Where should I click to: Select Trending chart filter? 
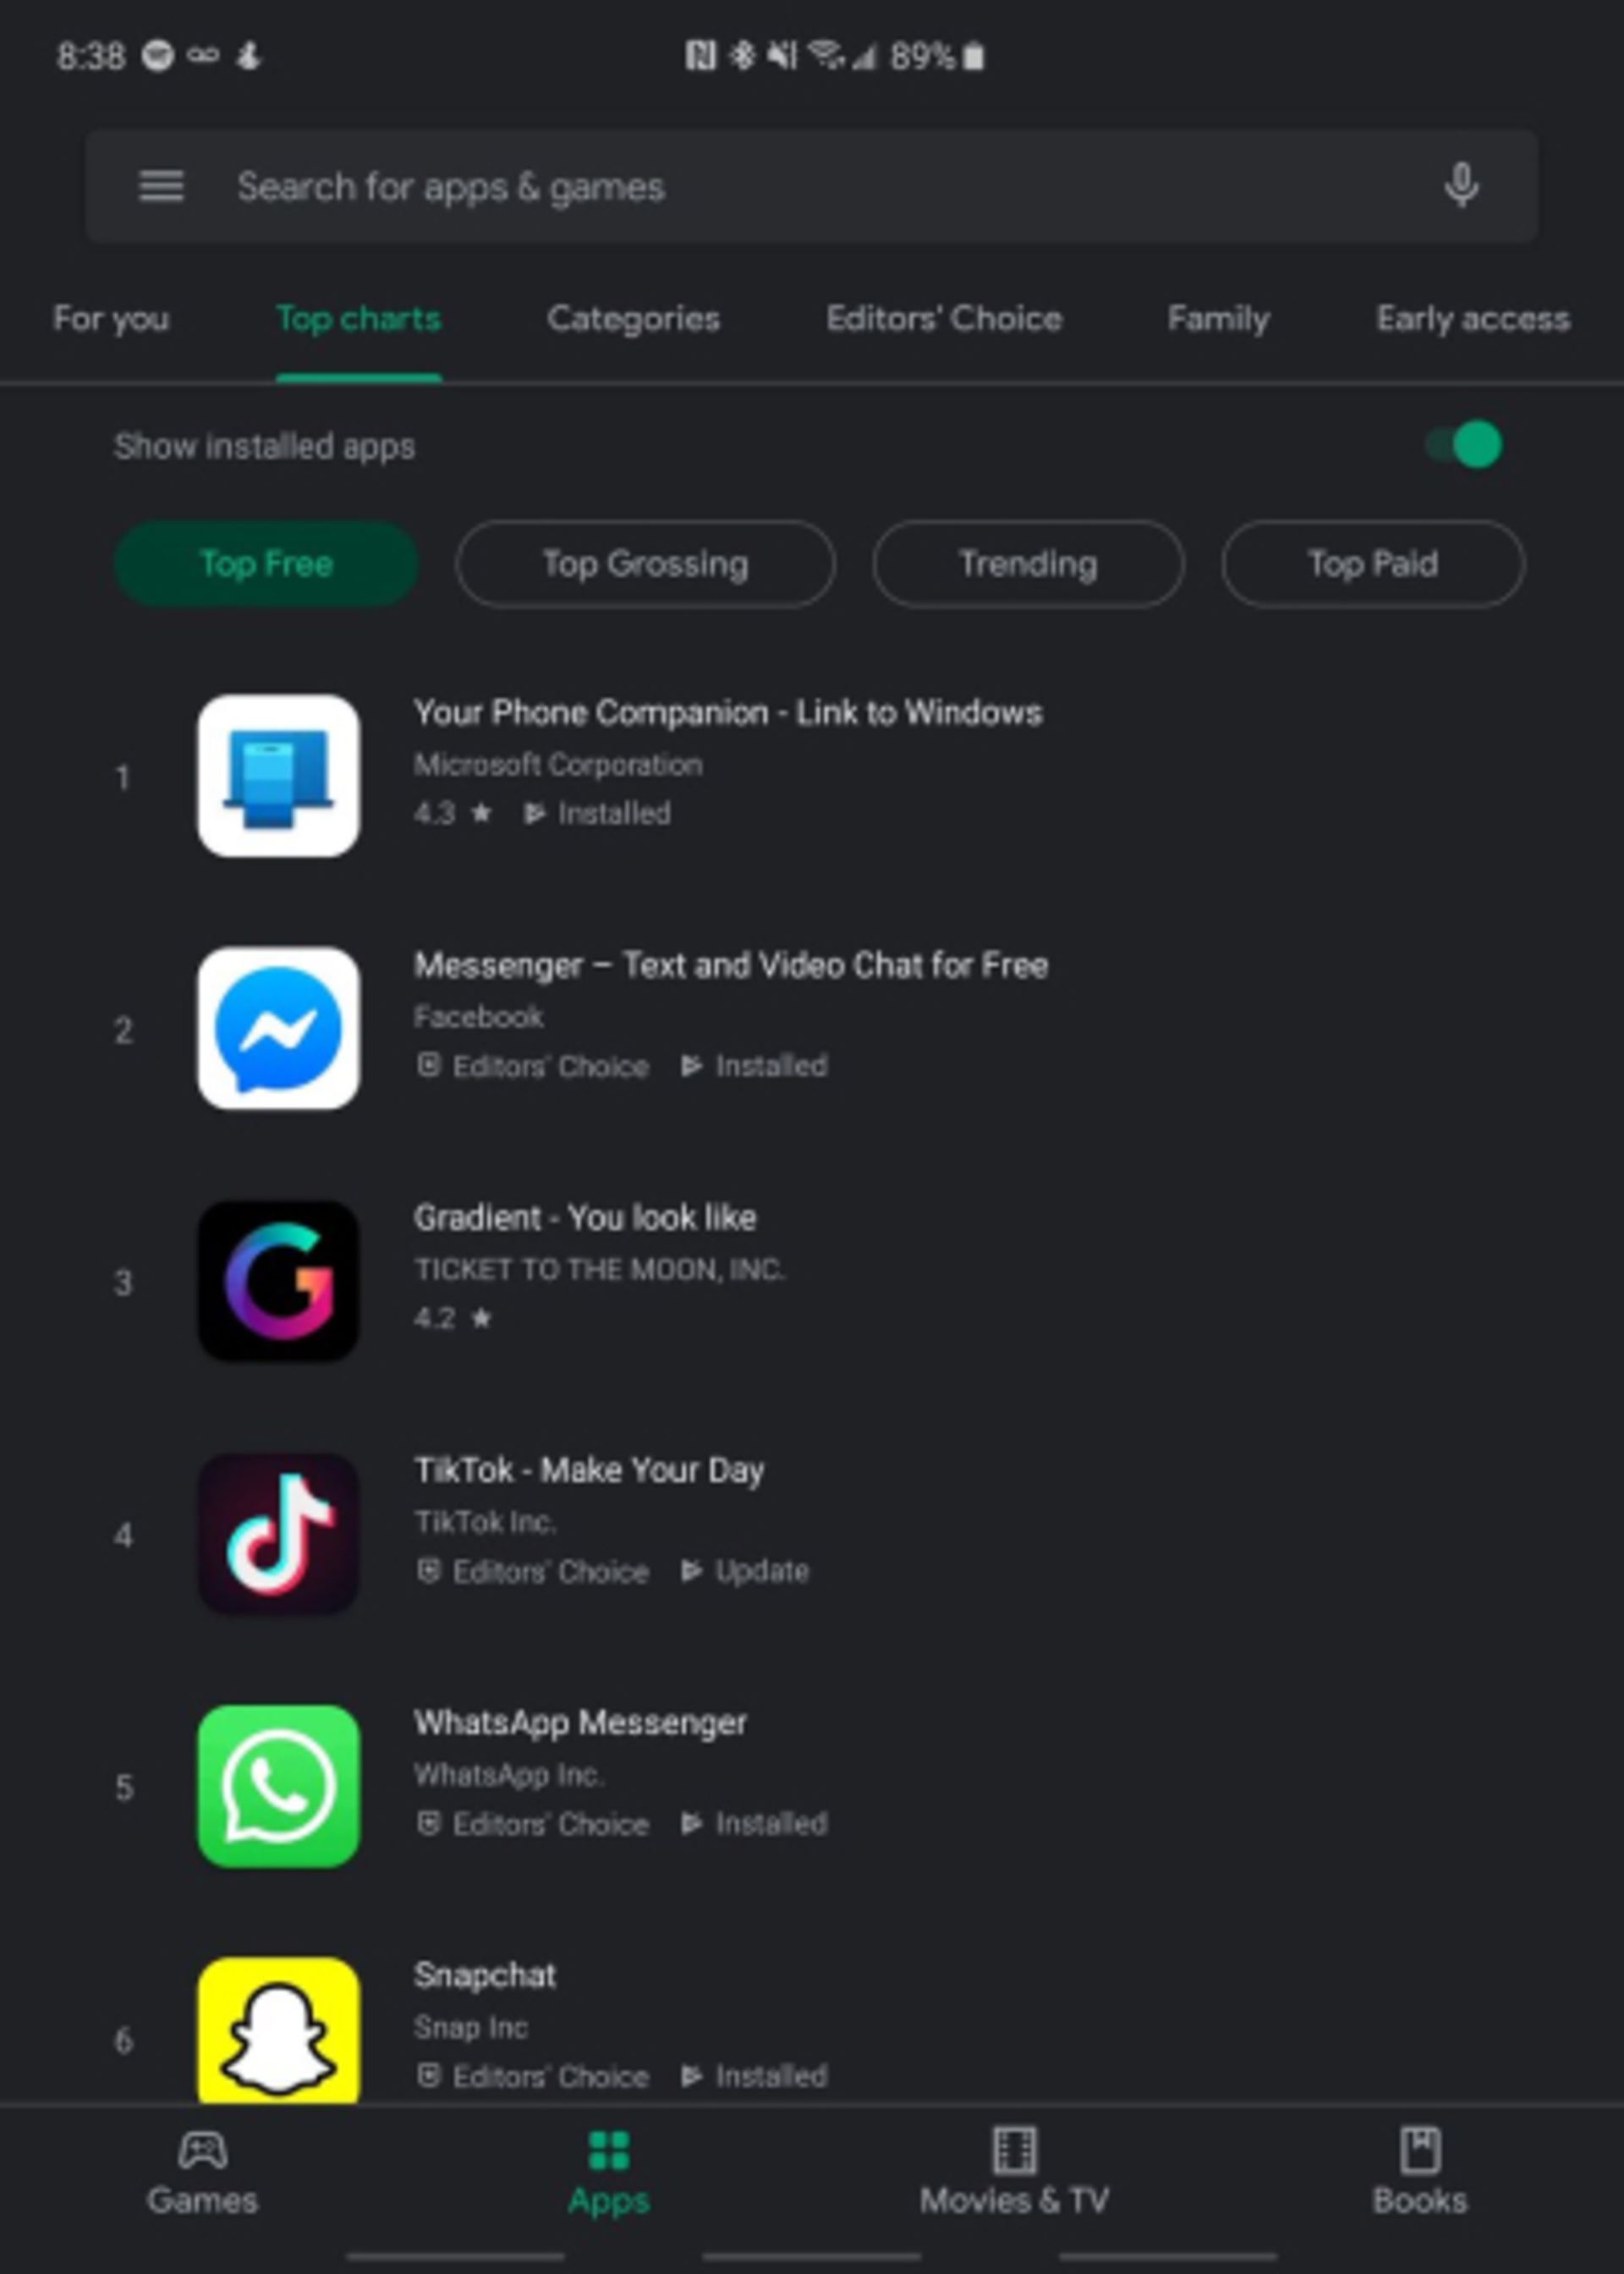1029,564
